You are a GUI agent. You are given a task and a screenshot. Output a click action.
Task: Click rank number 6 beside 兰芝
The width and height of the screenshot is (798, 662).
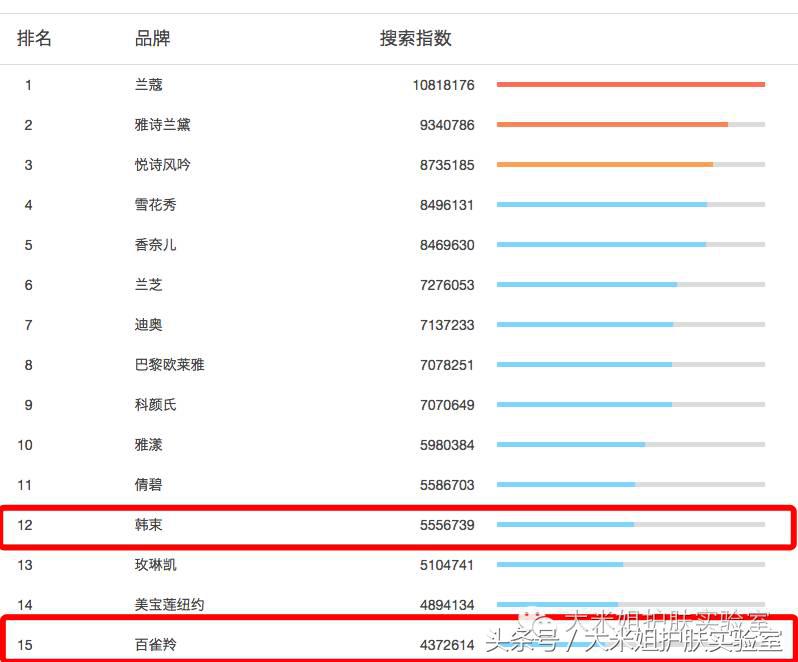(28, 285)
